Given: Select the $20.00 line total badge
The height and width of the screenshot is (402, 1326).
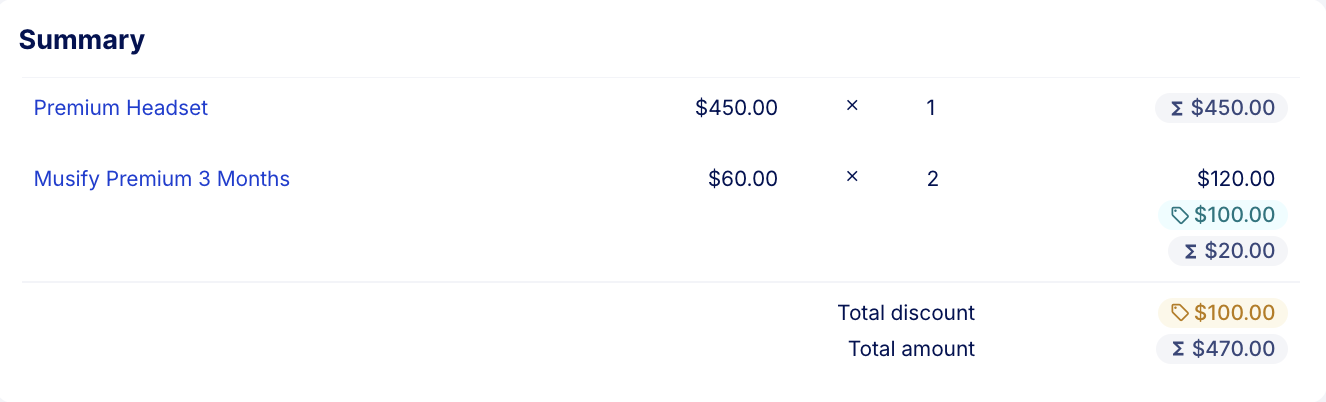Looking at the screenshot, I should pos(1228,251).
